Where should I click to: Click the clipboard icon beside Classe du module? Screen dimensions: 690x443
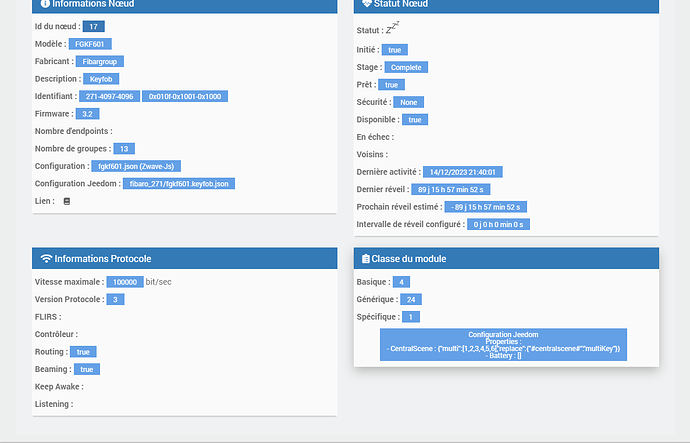[365, 259]
